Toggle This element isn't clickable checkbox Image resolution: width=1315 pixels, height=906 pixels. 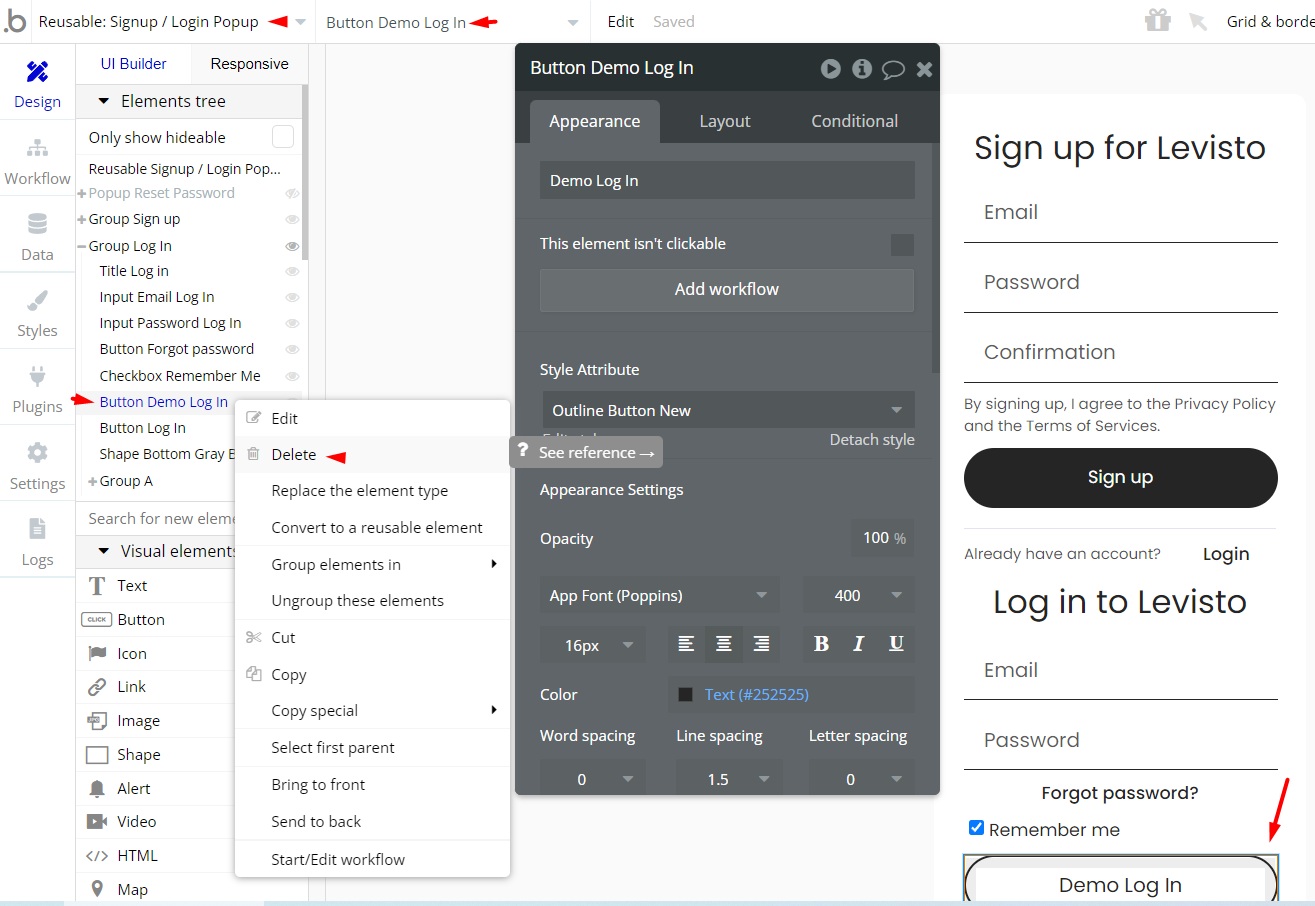[902, 245]
